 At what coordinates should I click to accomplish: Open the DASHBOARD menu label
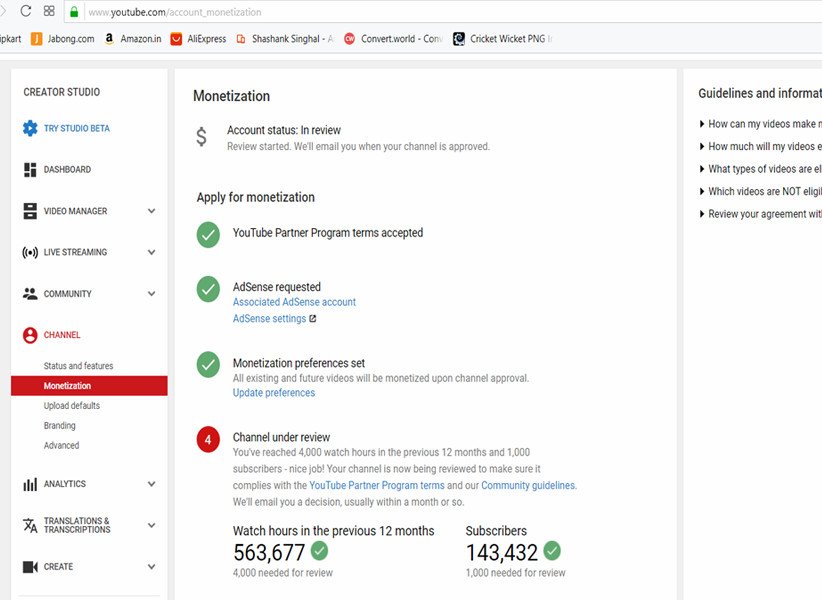[67, 169]
